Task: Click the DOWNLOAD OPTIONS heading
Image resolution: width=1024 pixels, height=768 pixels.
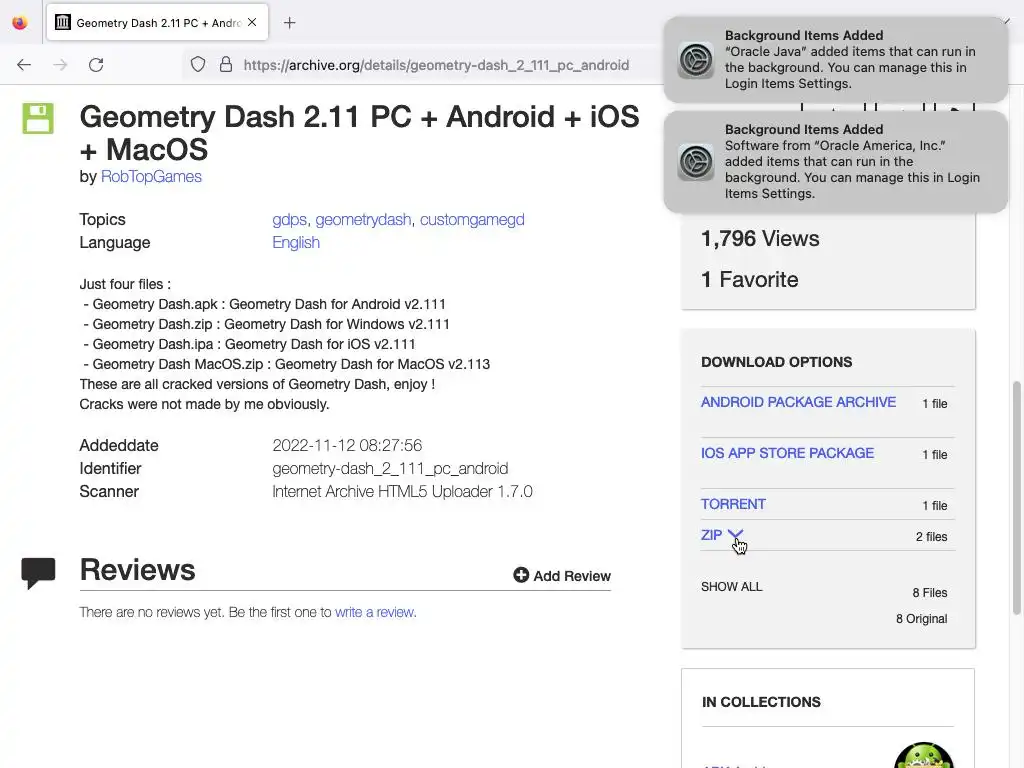Action: 776,362
